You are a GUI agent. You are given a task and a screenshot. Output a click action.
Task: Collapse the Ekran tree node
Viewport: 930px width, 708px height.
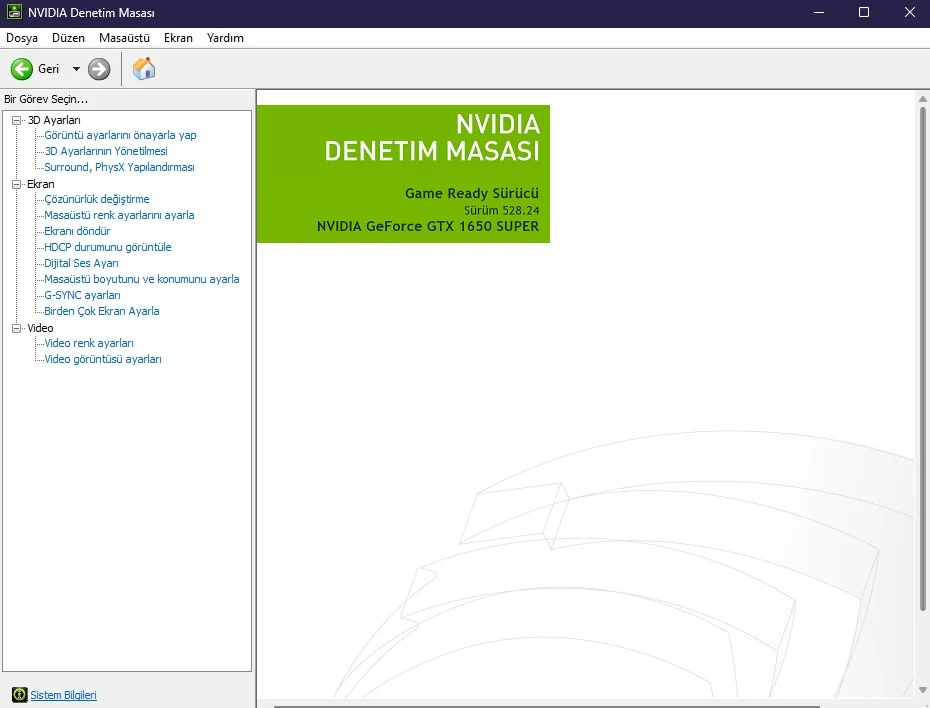coord(16,184)
